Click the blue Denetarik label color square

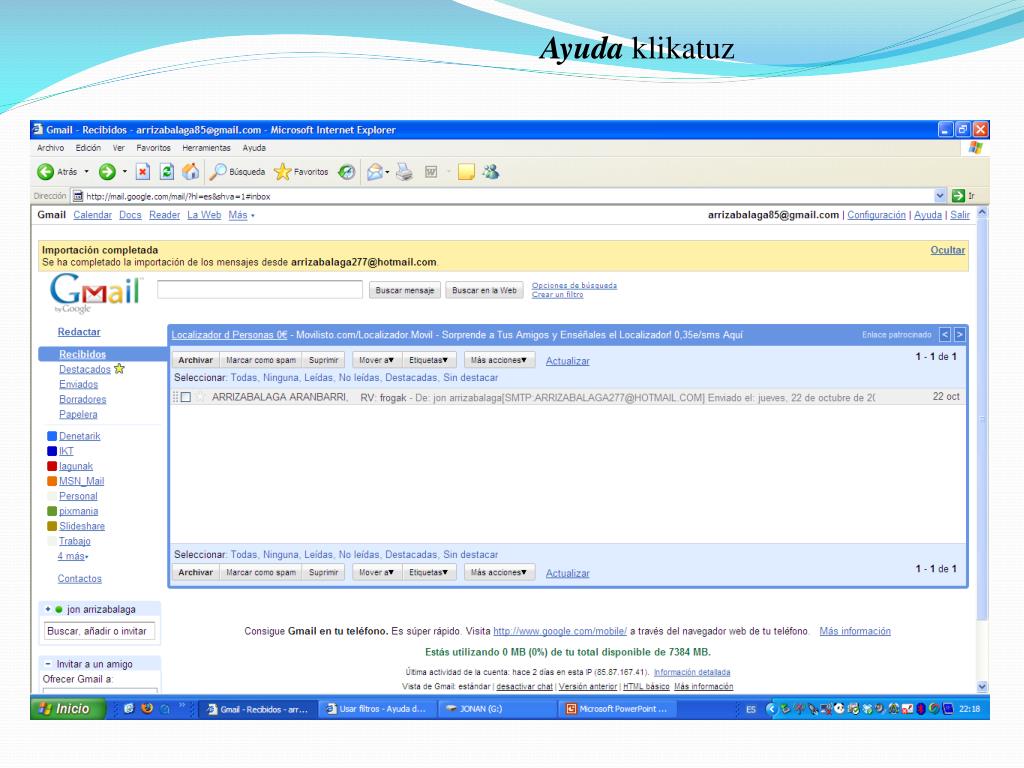pyautogui.click(x=52, y=436)
